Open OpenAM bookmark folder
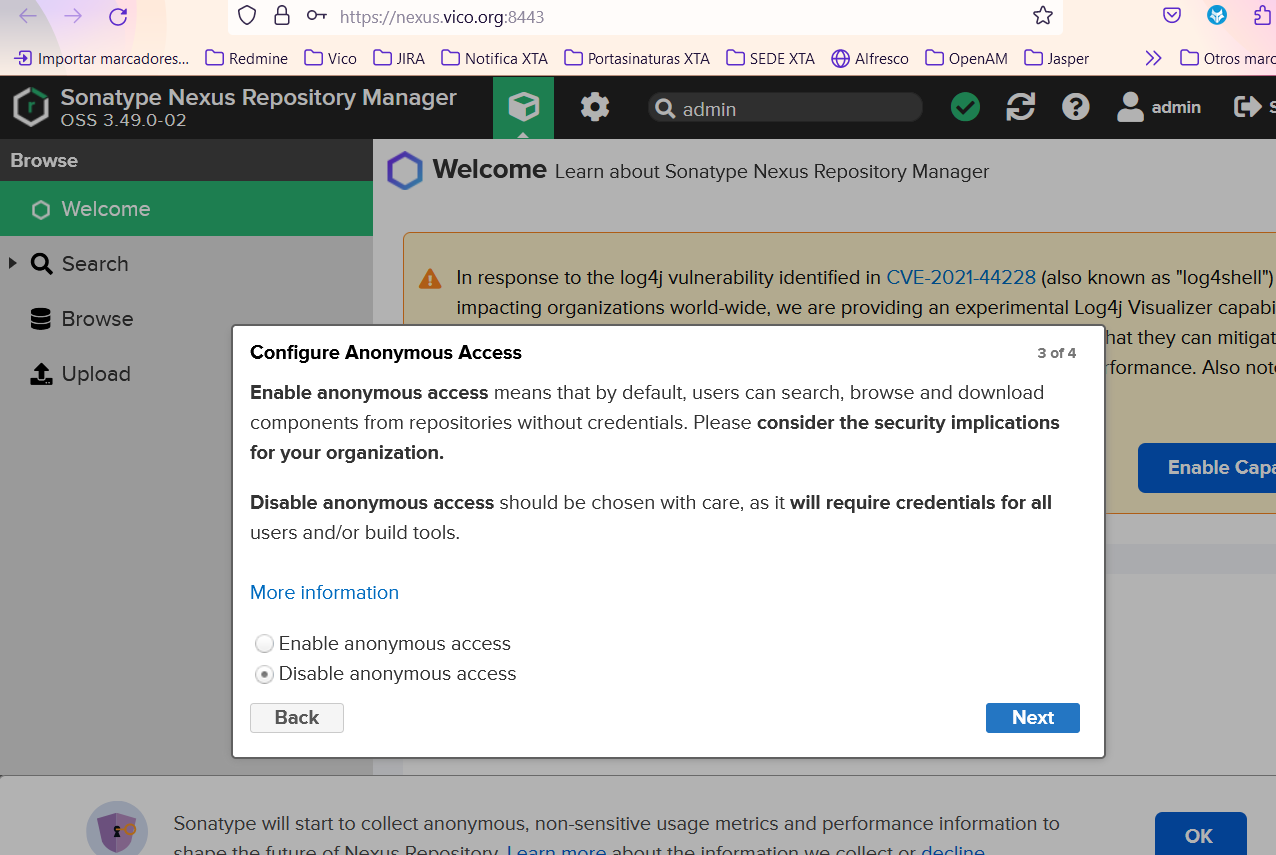 [x=967, y=58]
